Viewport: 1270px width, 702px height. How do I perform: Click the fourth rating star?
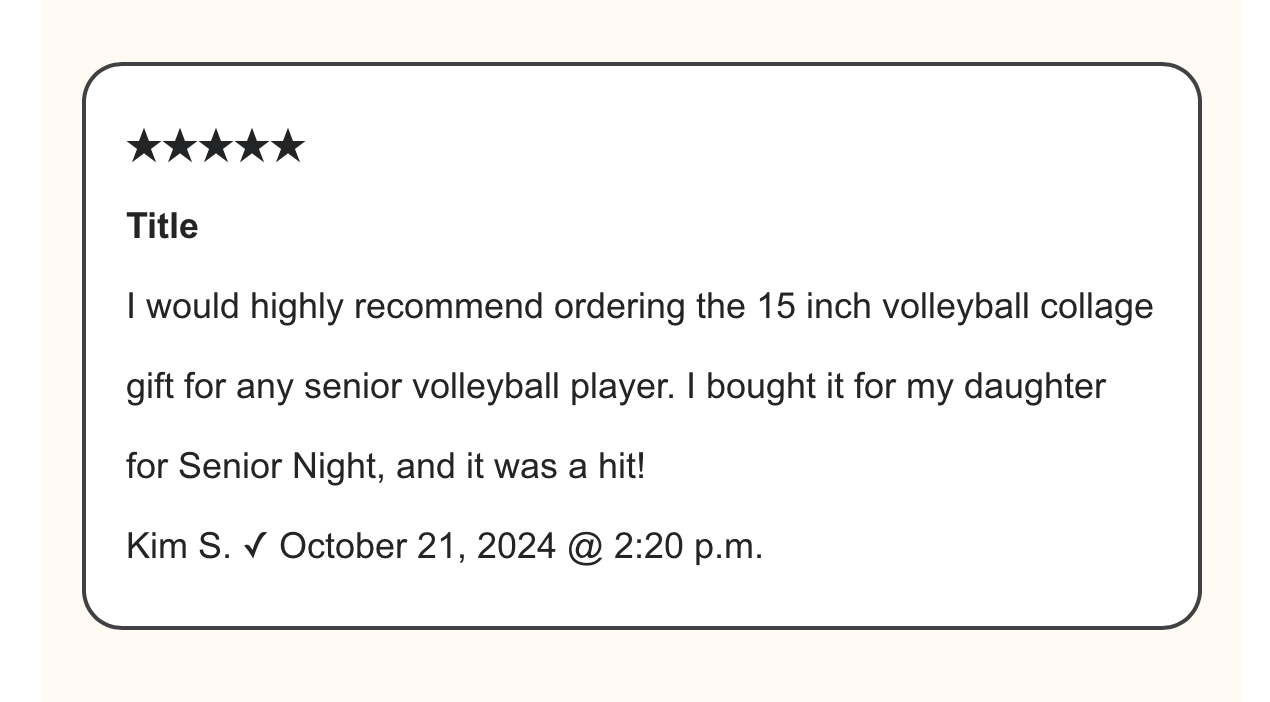(x=252, y=147)
